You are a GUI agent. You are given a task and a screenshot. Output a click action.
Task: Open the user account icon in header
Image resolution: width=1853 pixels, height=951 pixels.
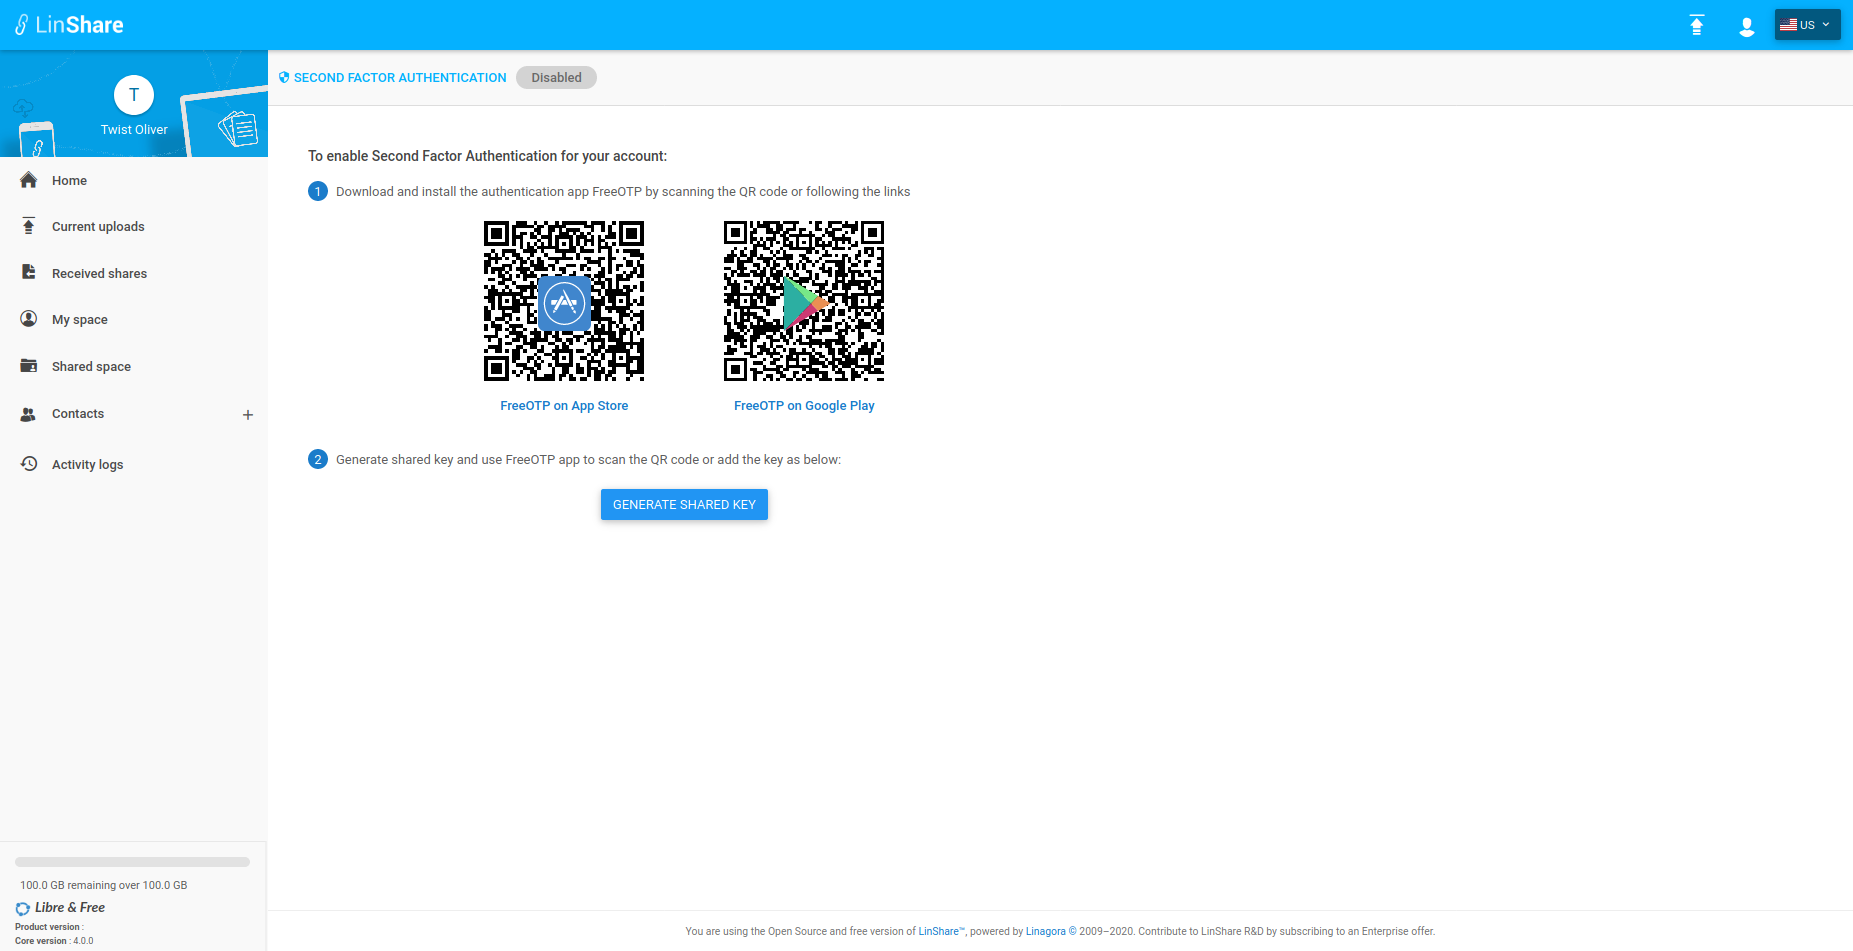point(1747,26)
